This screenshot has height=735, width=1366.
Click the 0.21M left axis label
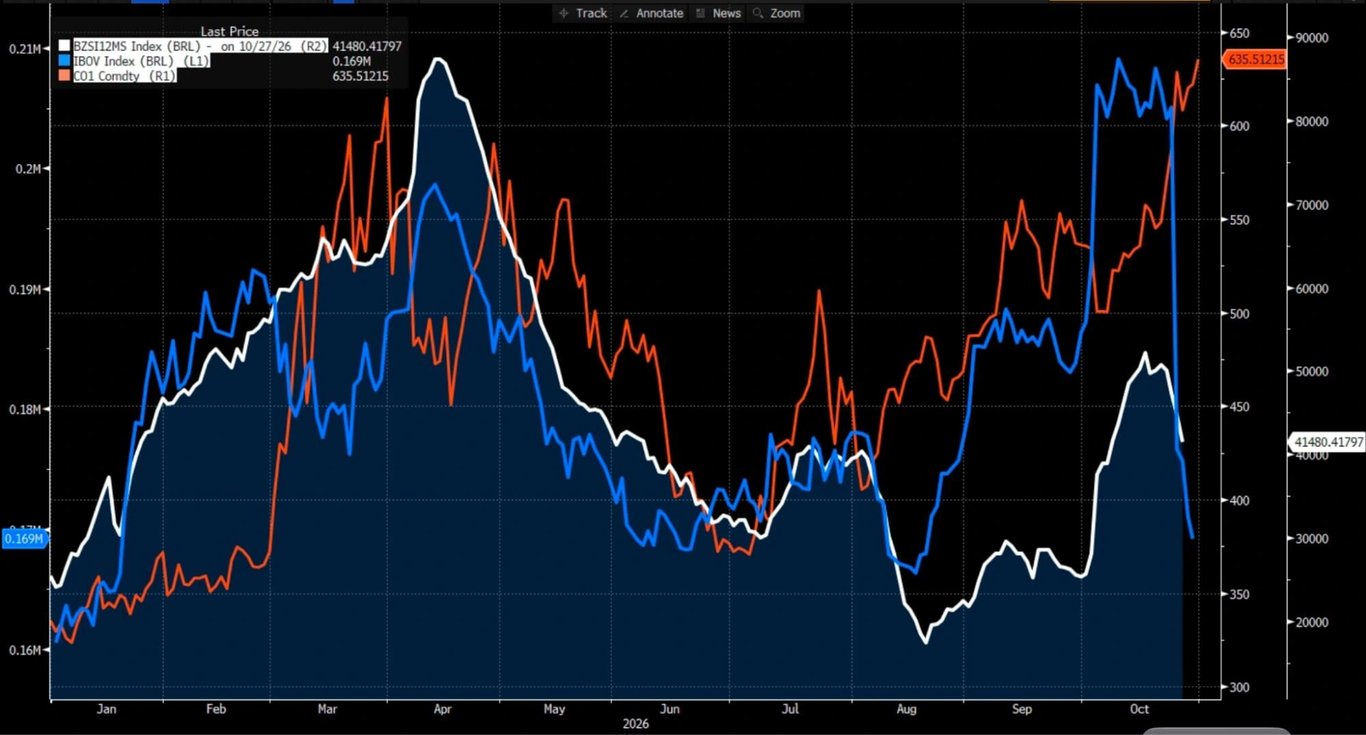pyautogui.click(x=24, y=49)
